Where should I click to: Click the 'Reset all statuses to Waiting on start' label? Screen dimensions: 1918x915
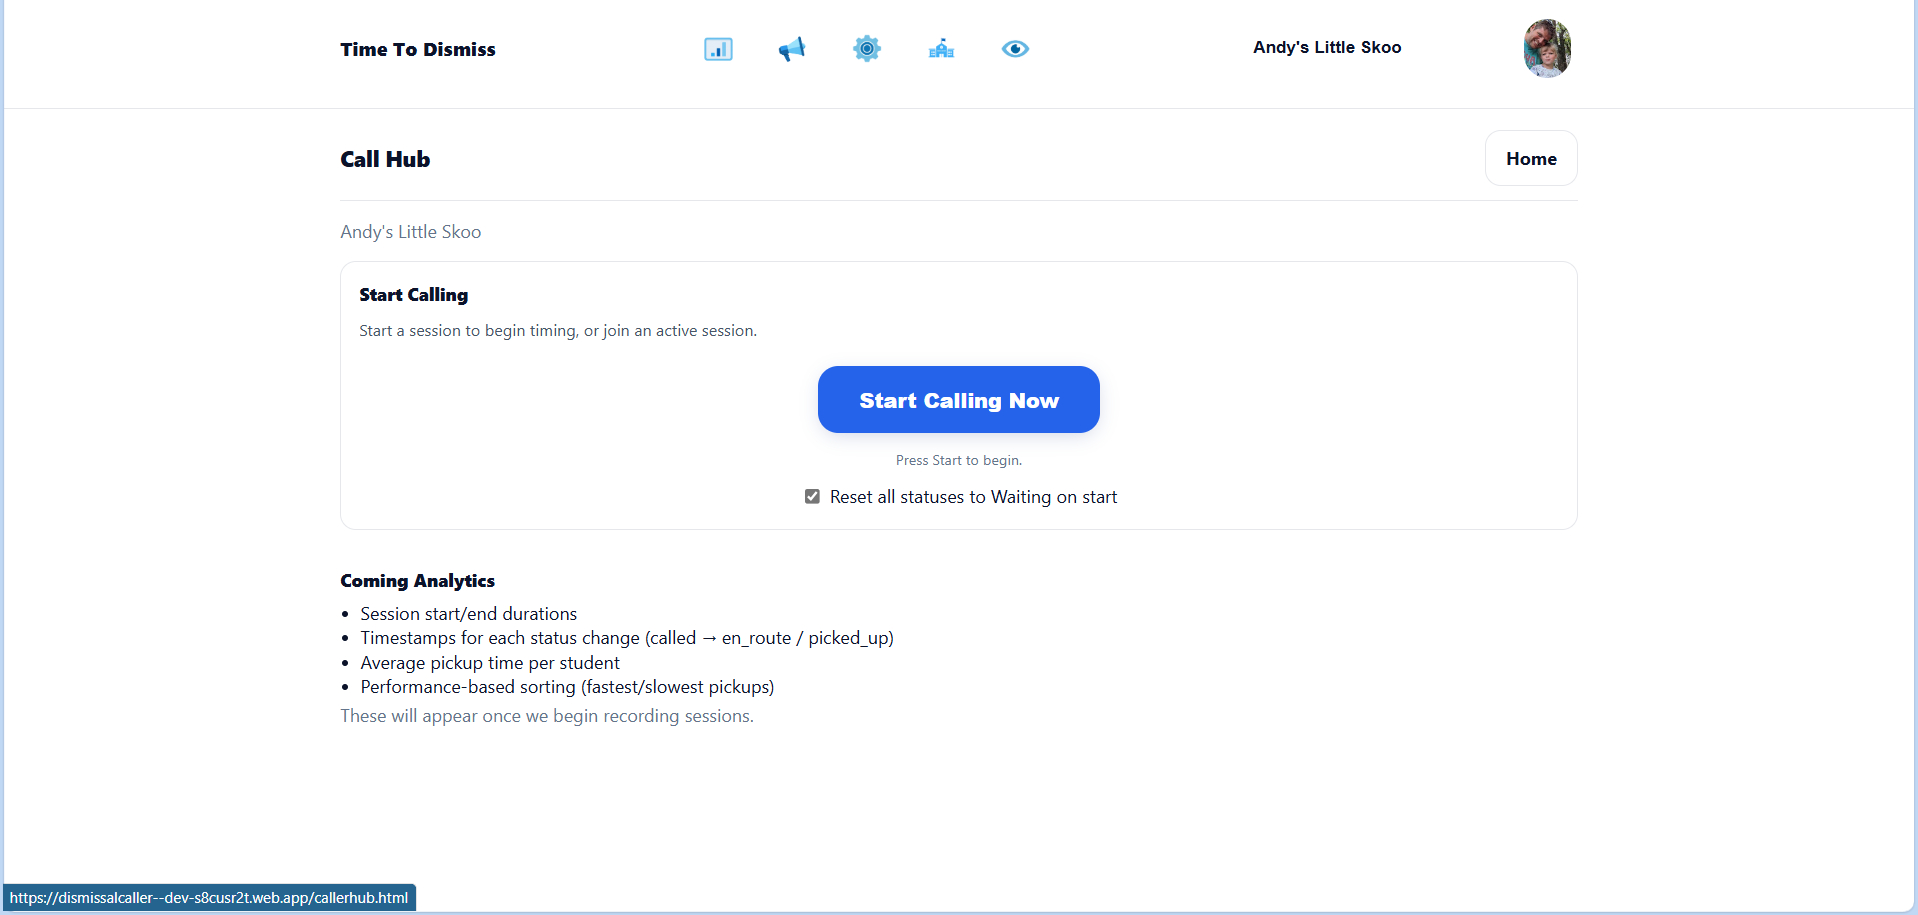[973, 497]
